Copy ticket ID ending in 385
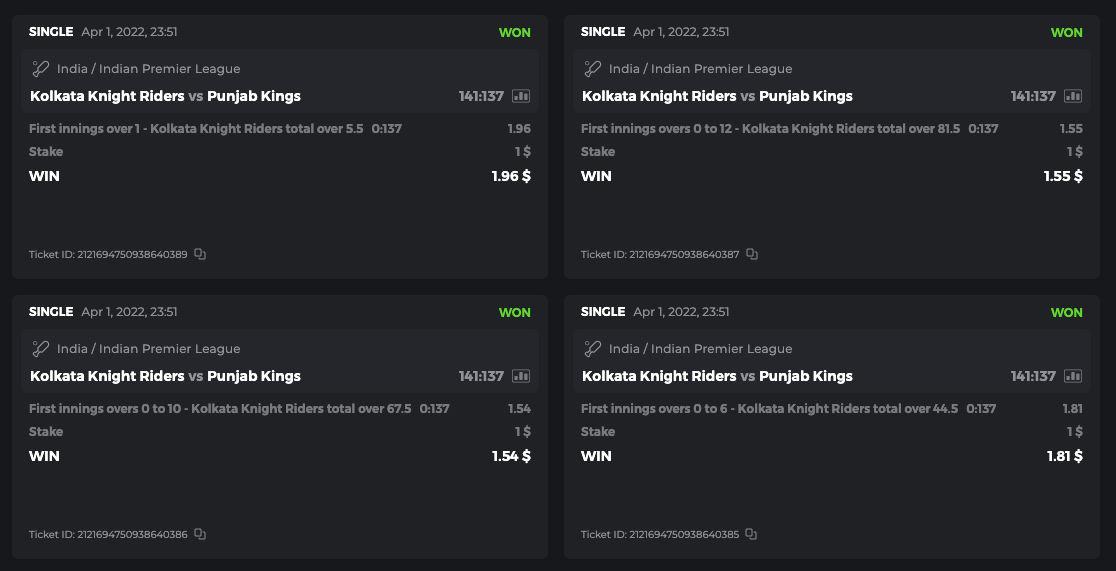1116x571 pixels. pos(752,534)
